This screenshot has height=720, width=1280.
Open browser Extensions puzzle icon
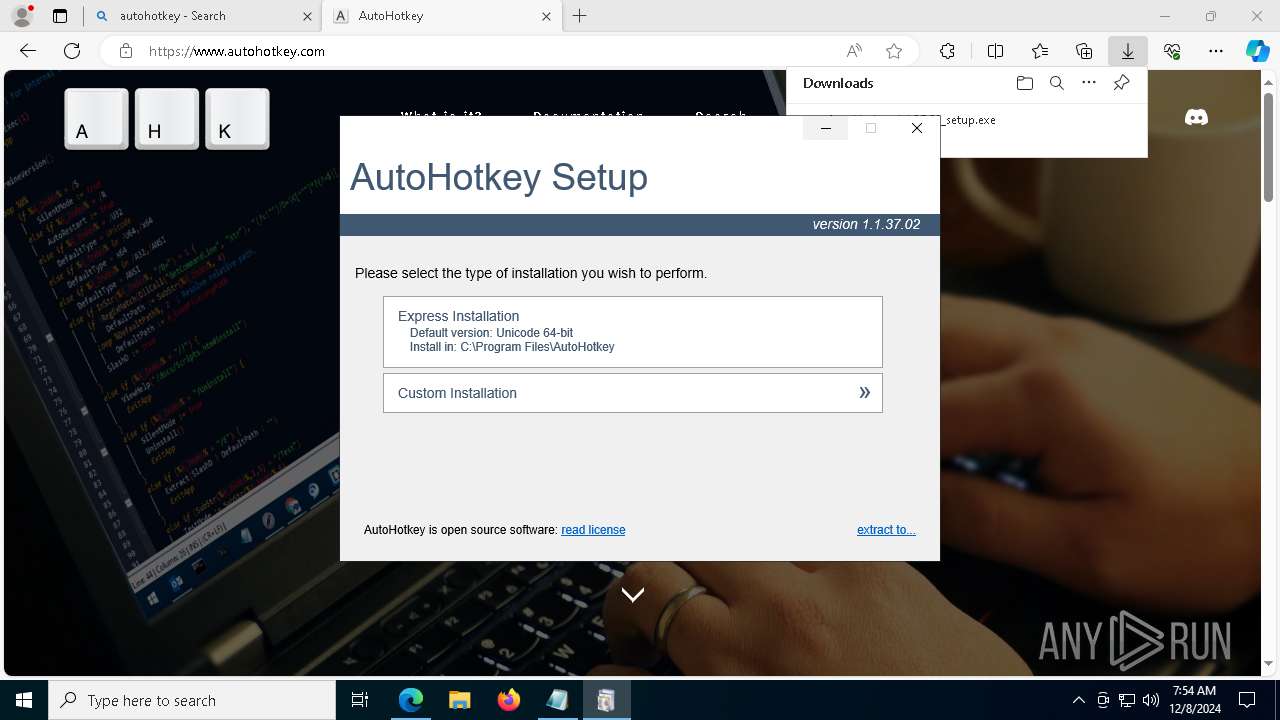947,51
